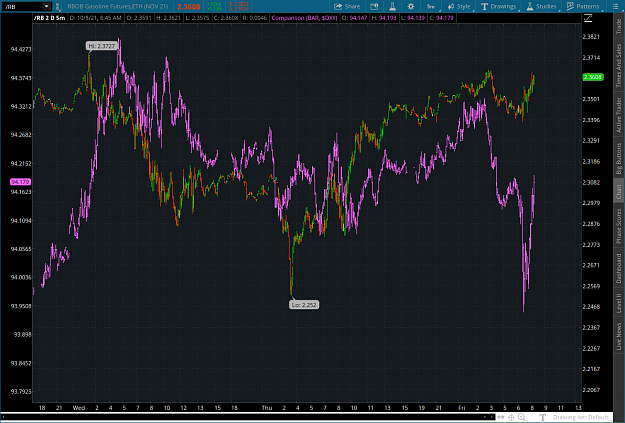
Task: Click the 'Wed' date label on time axis
Action: 79,407
